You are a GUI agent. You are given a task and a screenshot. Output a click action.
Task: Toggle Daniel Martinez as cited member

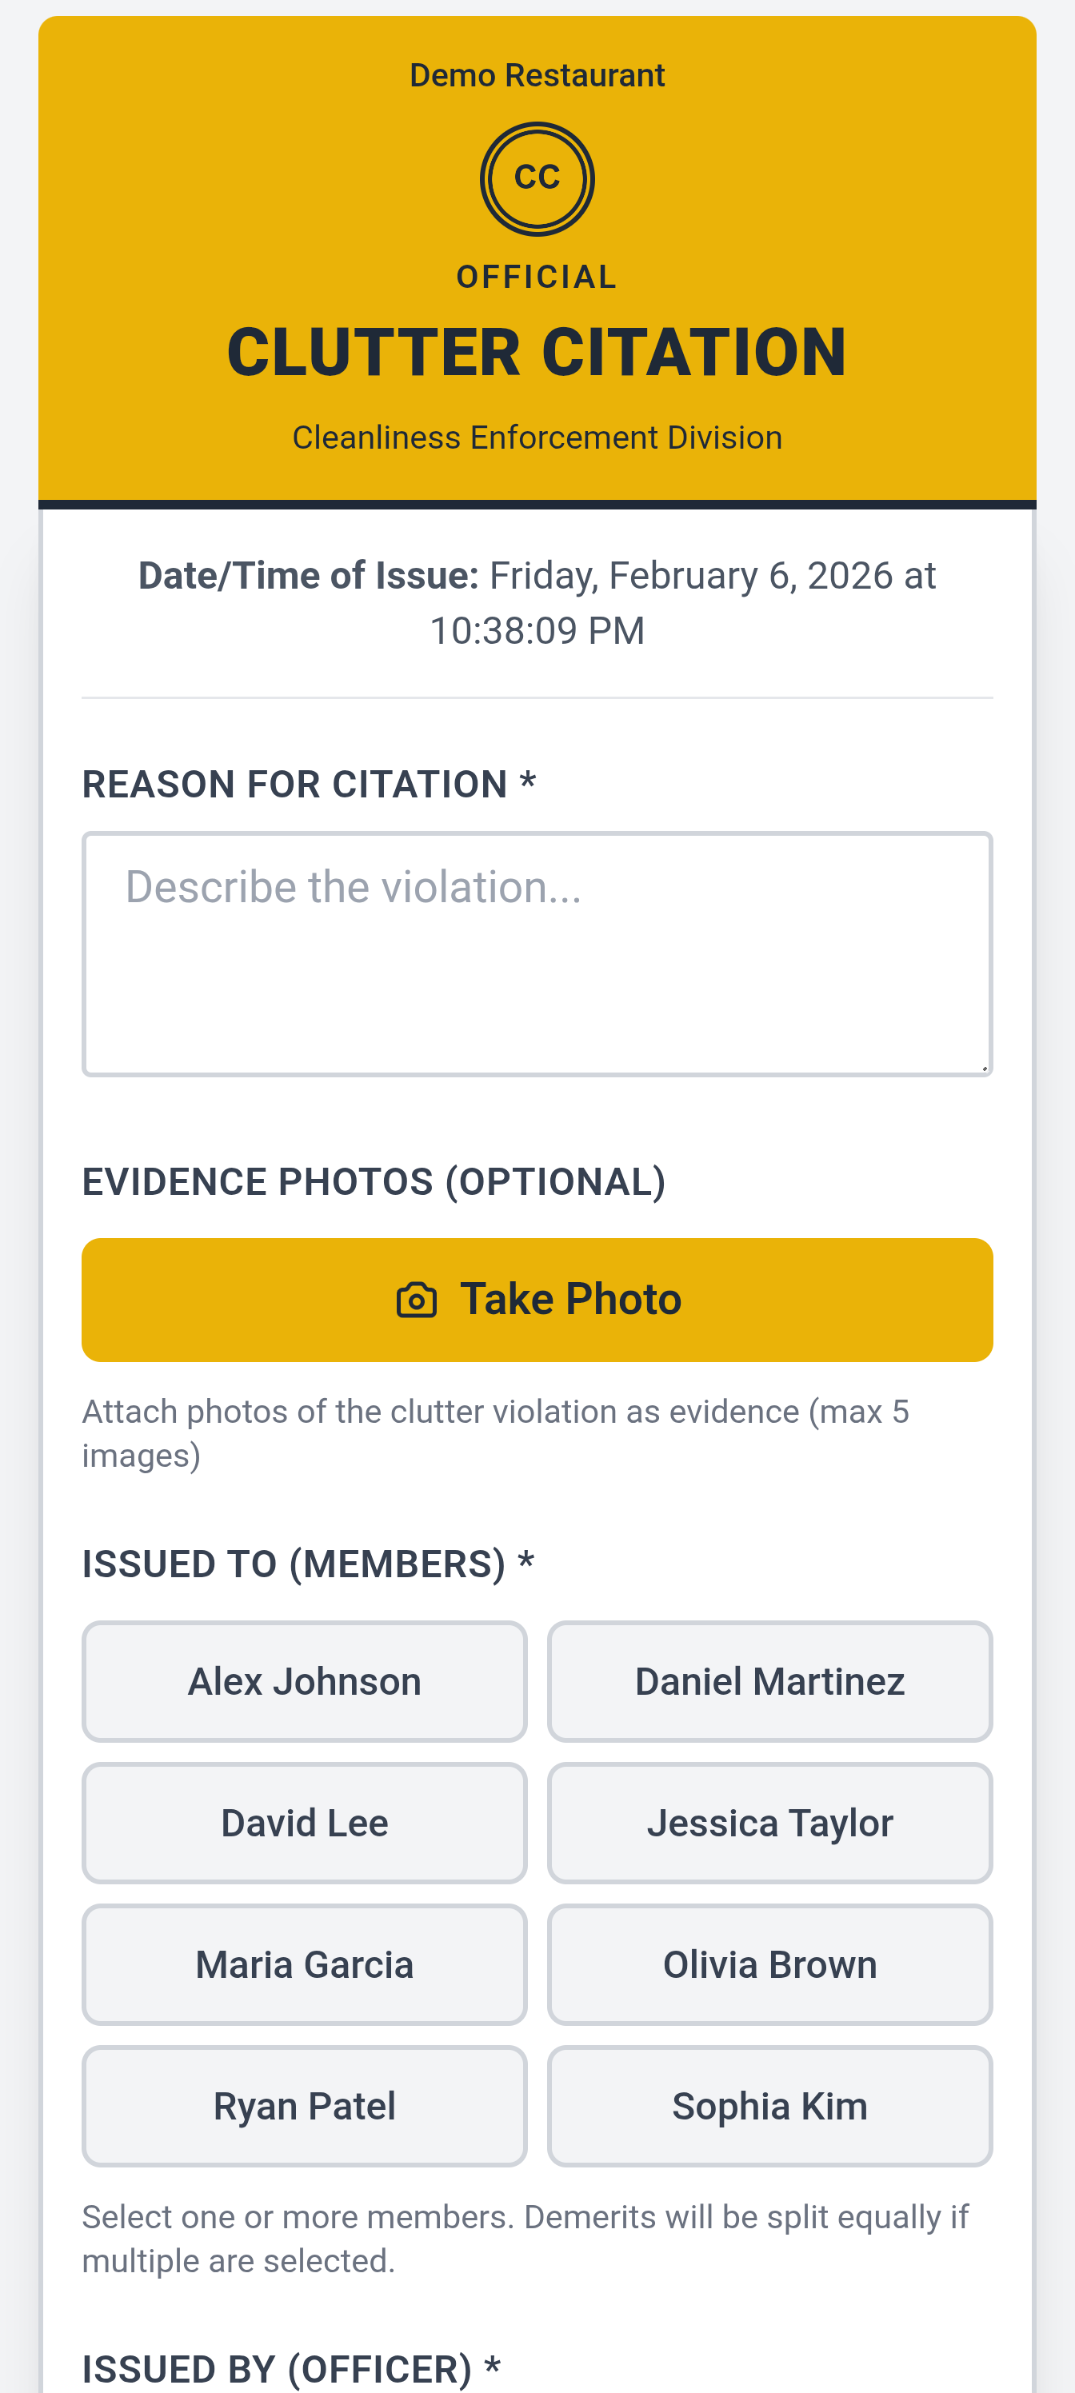(770, 1682)
